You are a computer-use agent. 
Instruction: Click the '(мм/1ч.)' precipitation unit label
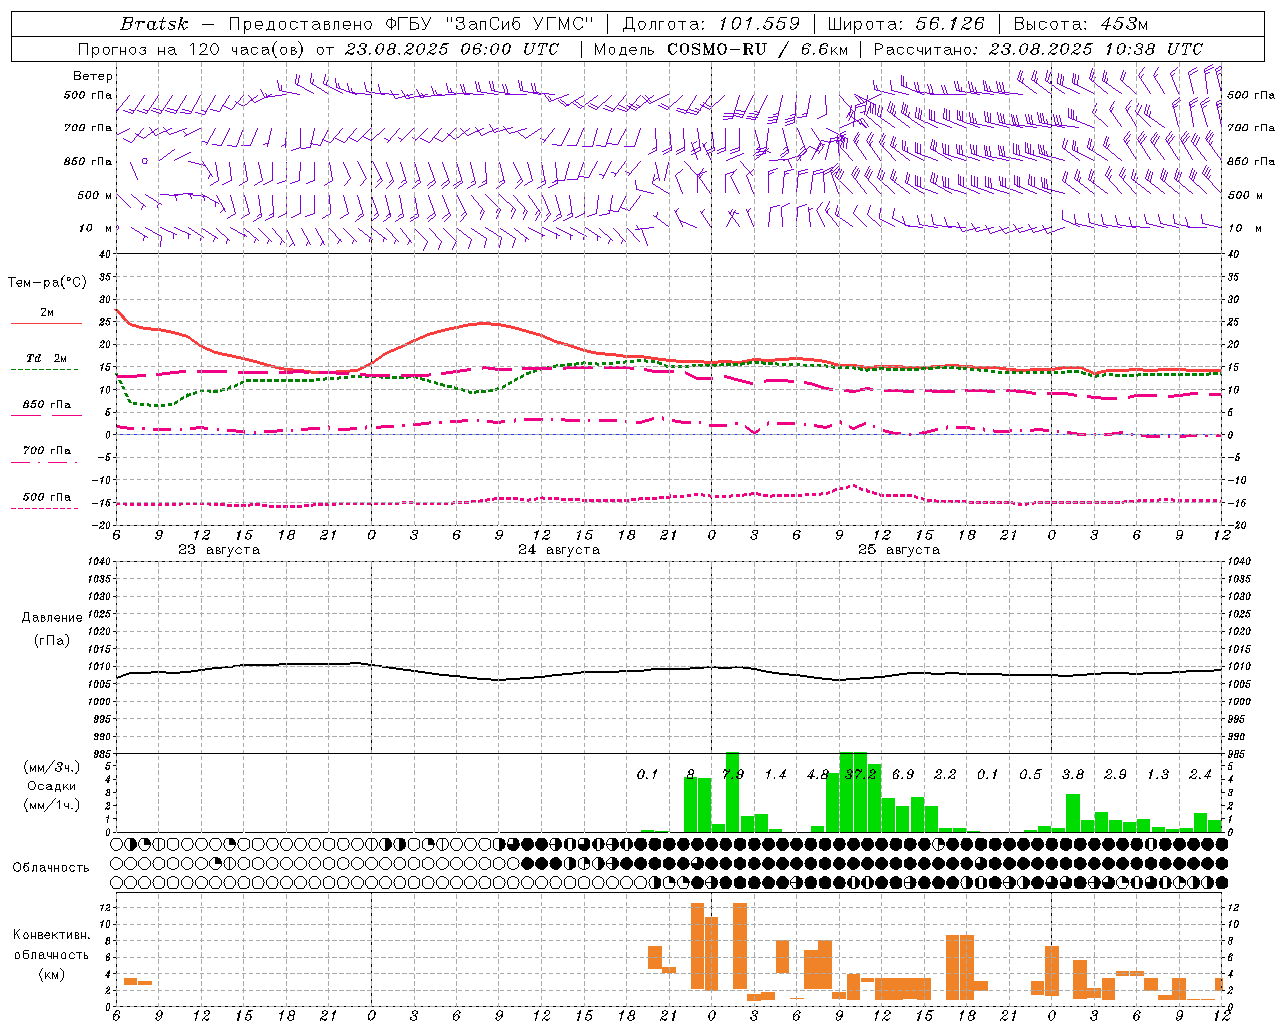(52, 805)
